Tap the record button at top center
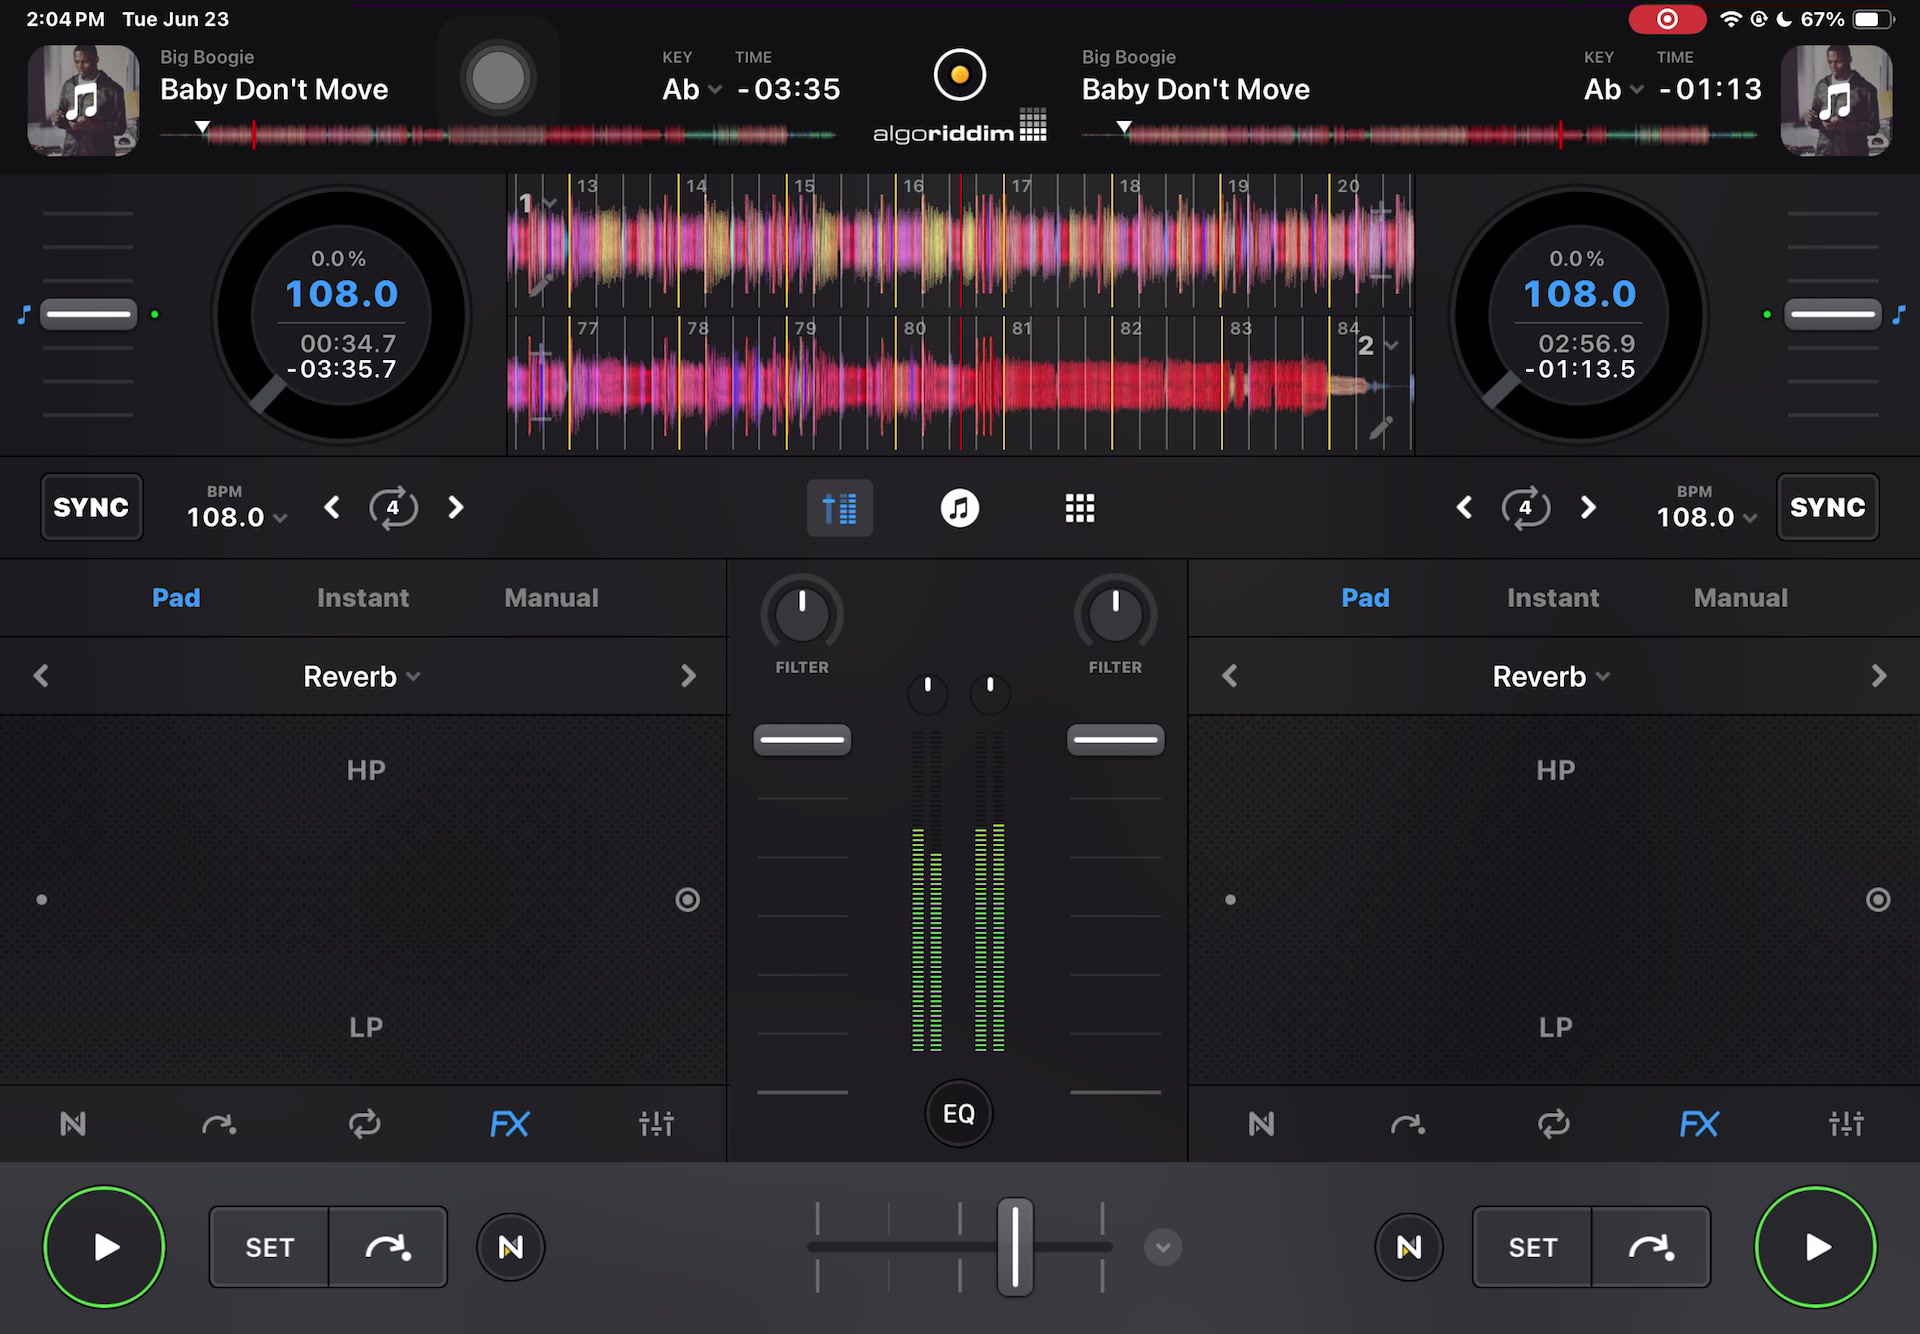1920x1334 pixels. click(x=960, y=75)
